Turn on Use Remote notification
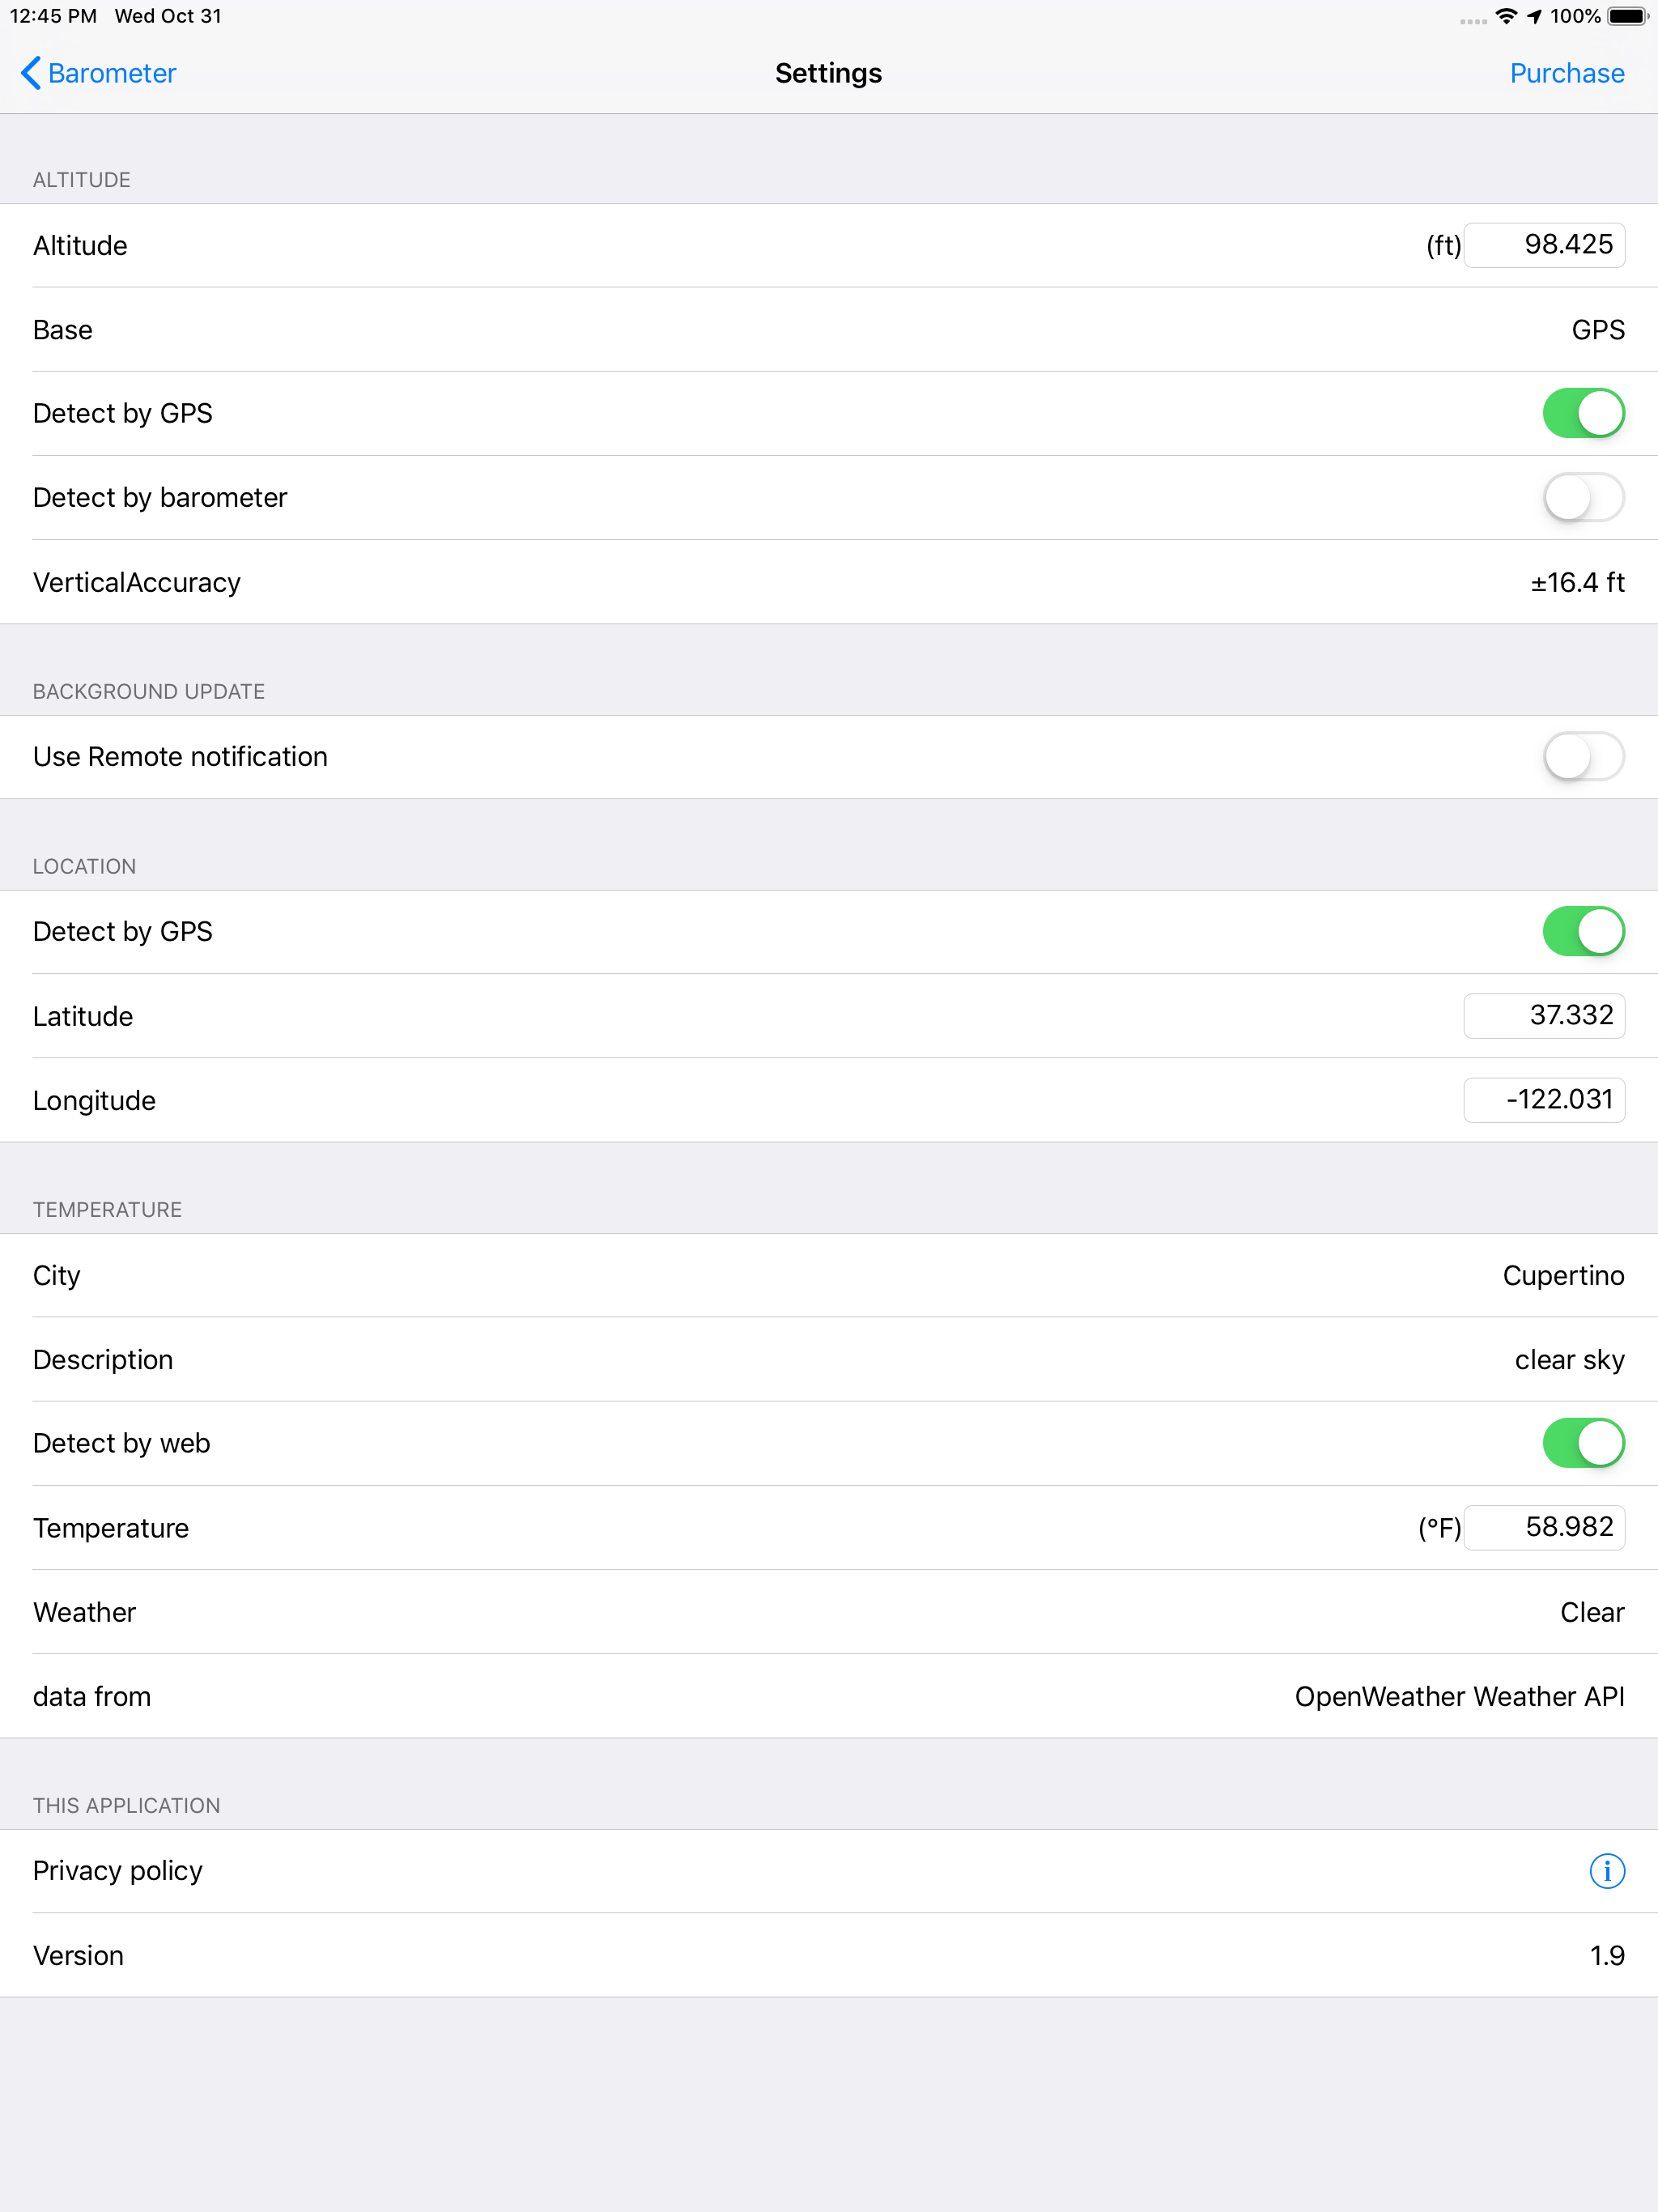Viewport: 1658px width, 2212px height. [1583, 756]
